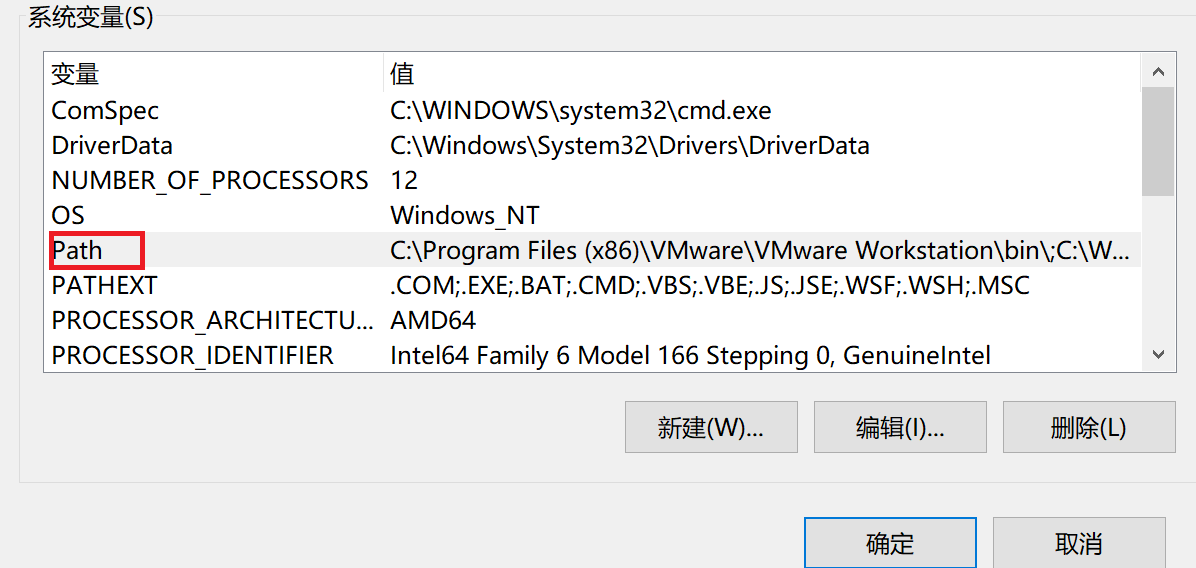Select the PROCESSOR_IDENTIFIER variable row

[x=192, y=355]
